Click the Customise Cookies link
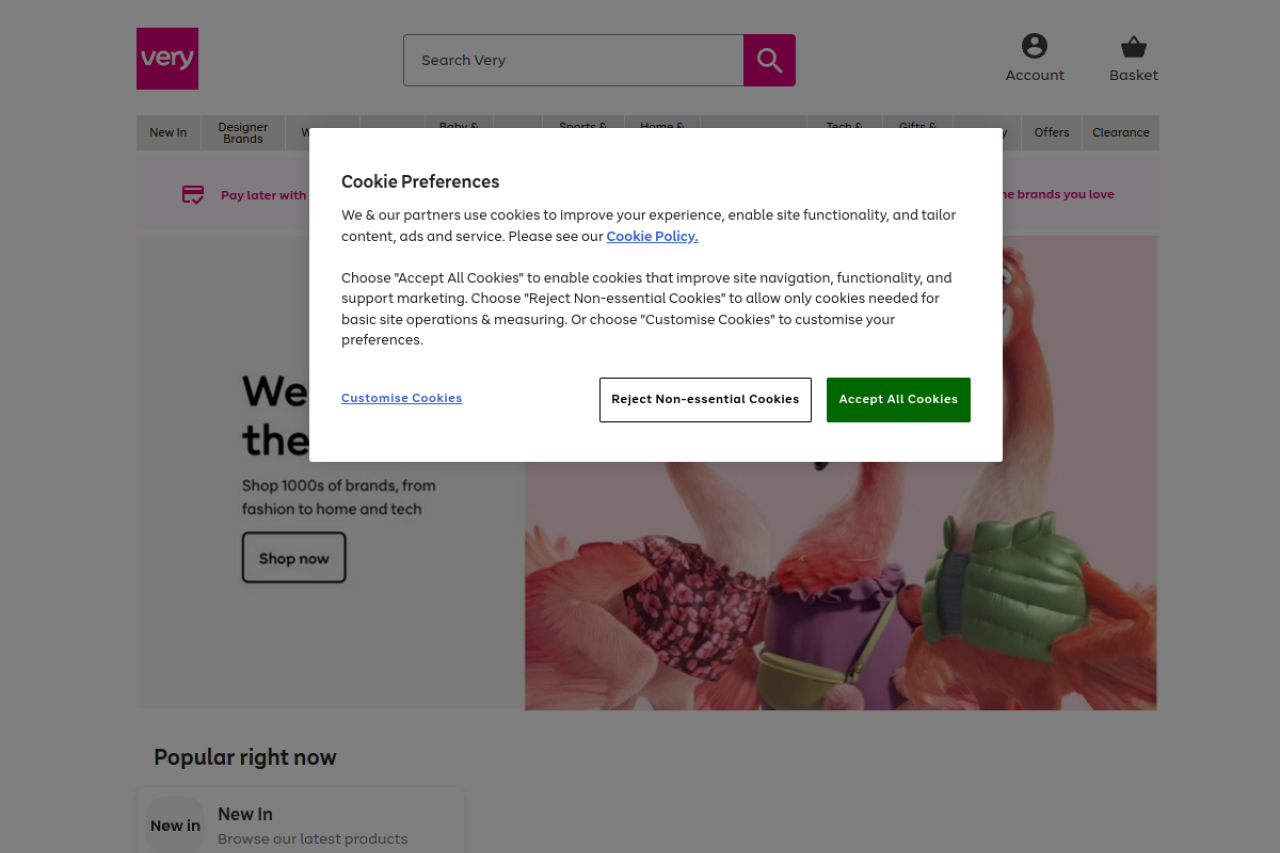The height and width of the screenshot is (853, 1280). [x=401, y=398]
